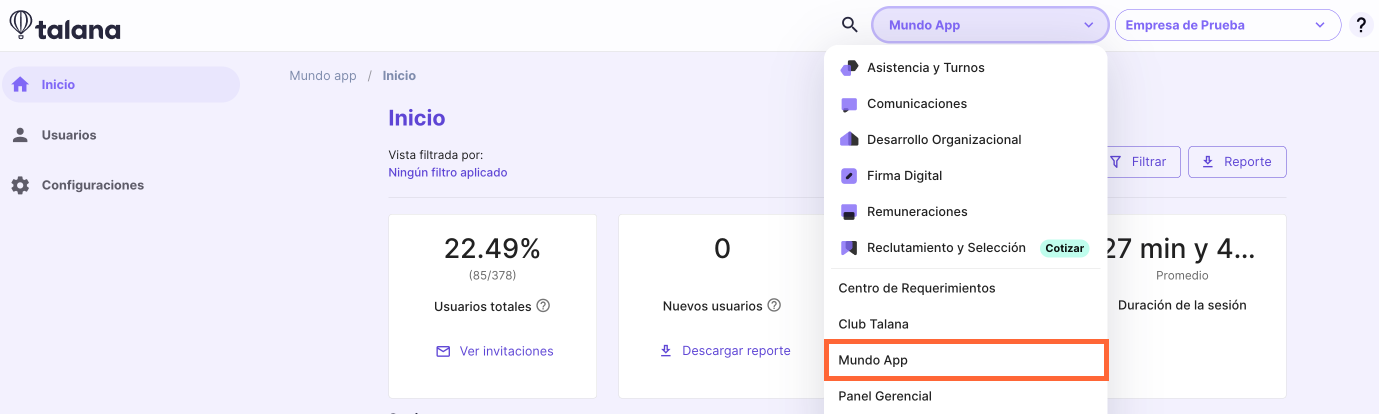Click the Vista filtrada por label
Viewport: 1379px width, 414px height.
click(x=436, y=155)
